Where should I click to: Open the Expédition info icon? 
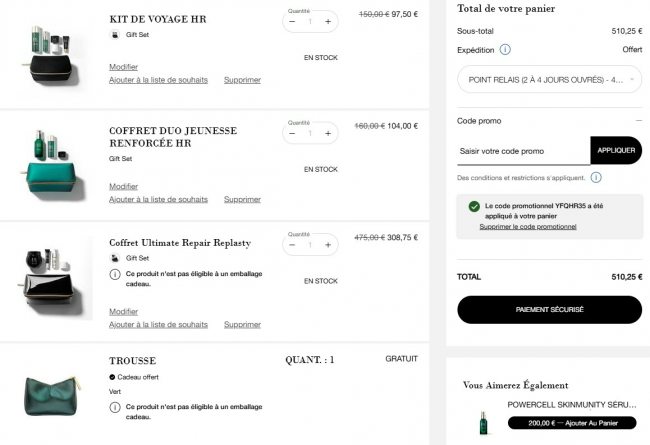point(505,50)
